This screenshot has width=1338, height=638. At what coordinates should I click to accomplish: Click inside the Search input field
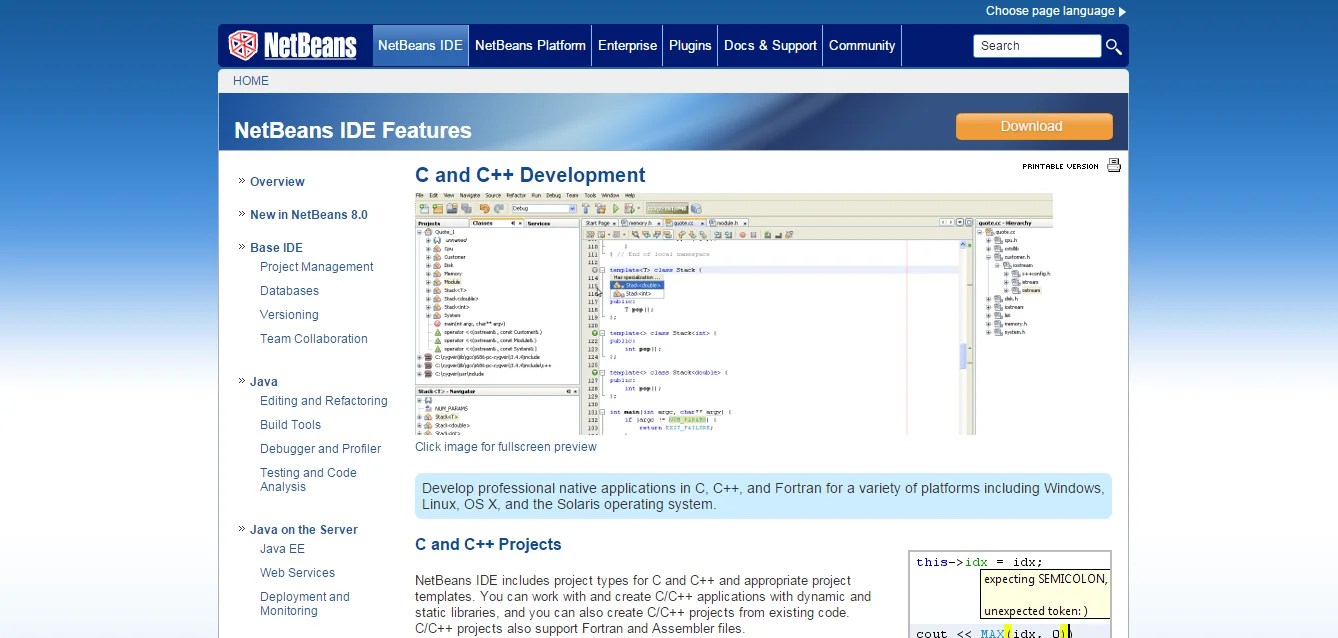(1036, 45)
